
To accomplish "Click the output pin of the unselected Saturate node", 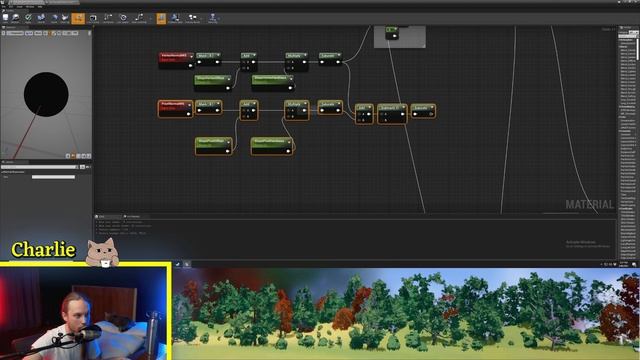I will click(x=338, y=62).
